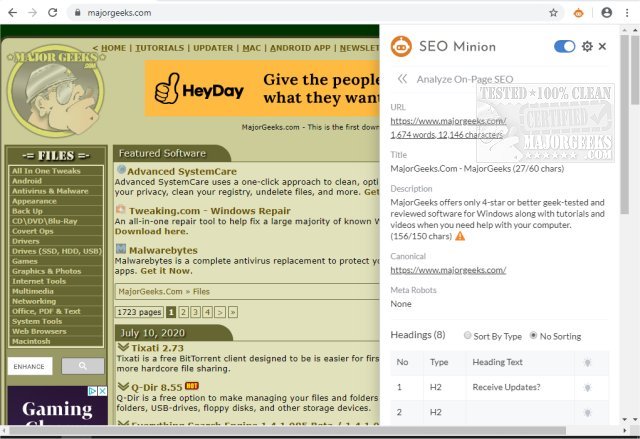Viewport: 640px width, 439px height.
Task: Close the SEO Minion panel
Action: click(602, 47)
